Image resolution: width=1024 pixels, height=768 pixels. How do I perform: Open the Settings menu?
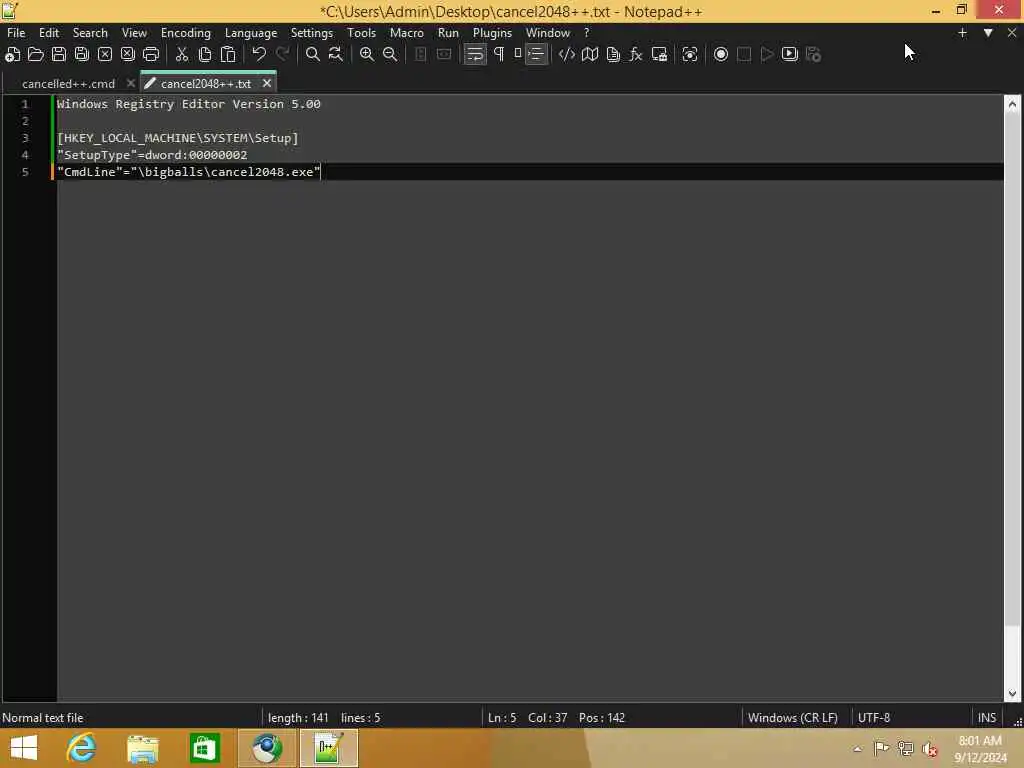(312, 33)
